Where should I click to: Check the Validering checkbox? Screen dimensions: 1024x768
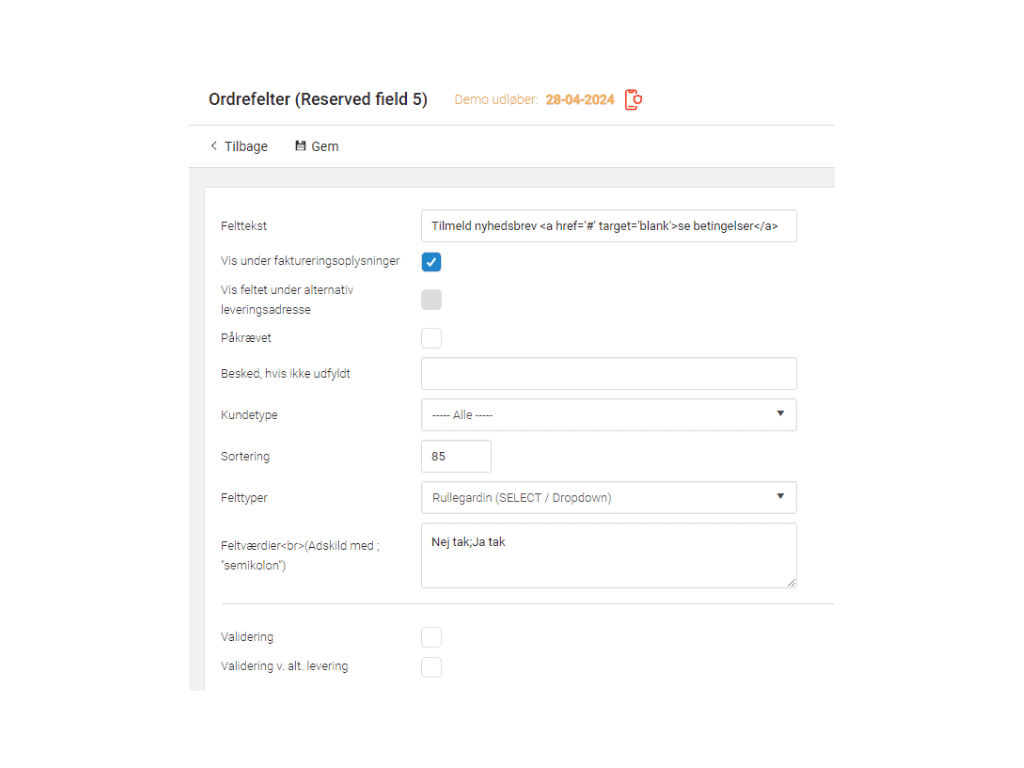point(431,637)
